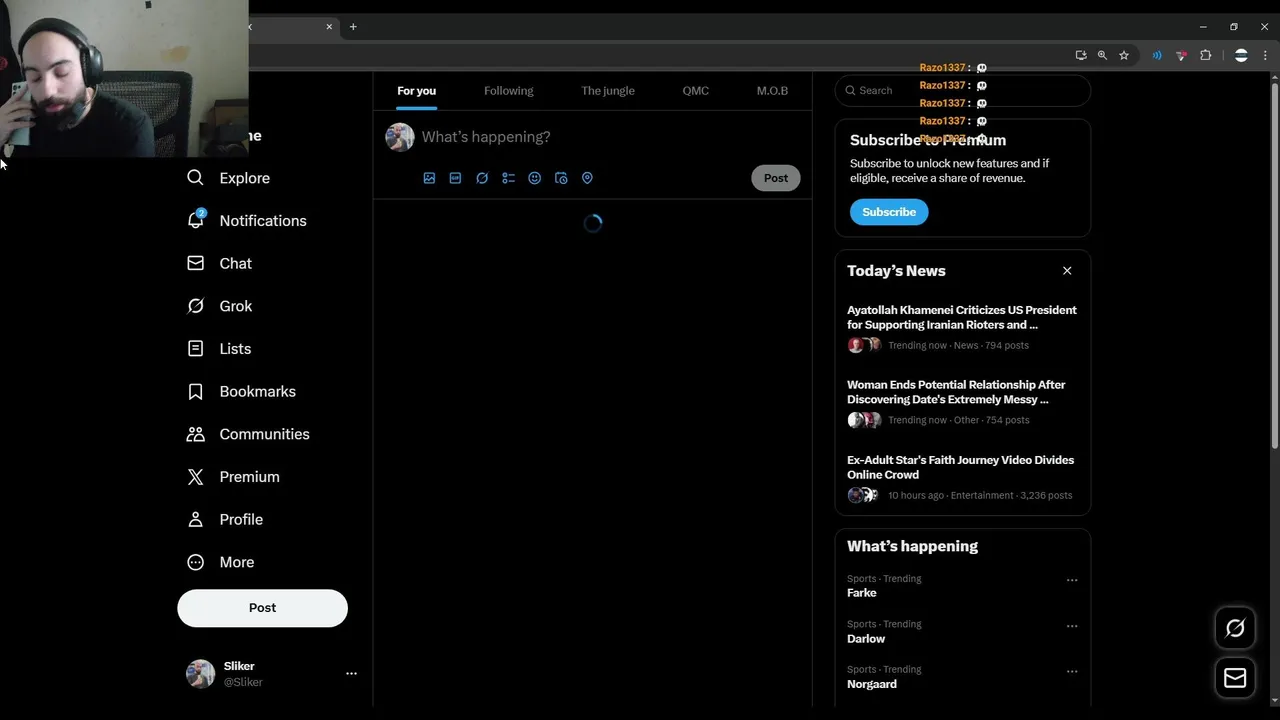Click the blue sound-wave extension icon
Screen dimensions: 1280x720
coord(1157,55)
